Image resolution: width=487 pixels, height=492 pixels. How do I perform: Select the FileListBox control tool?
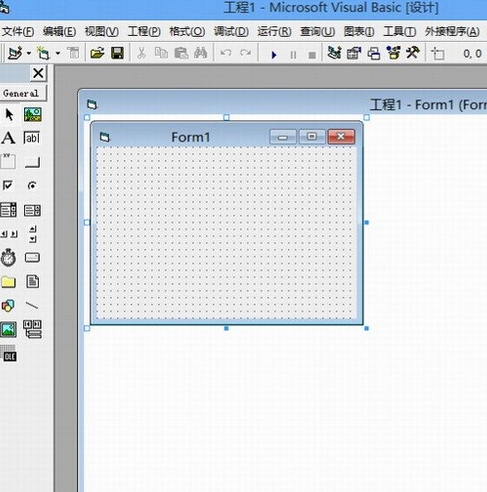click(x=32, y=281)
